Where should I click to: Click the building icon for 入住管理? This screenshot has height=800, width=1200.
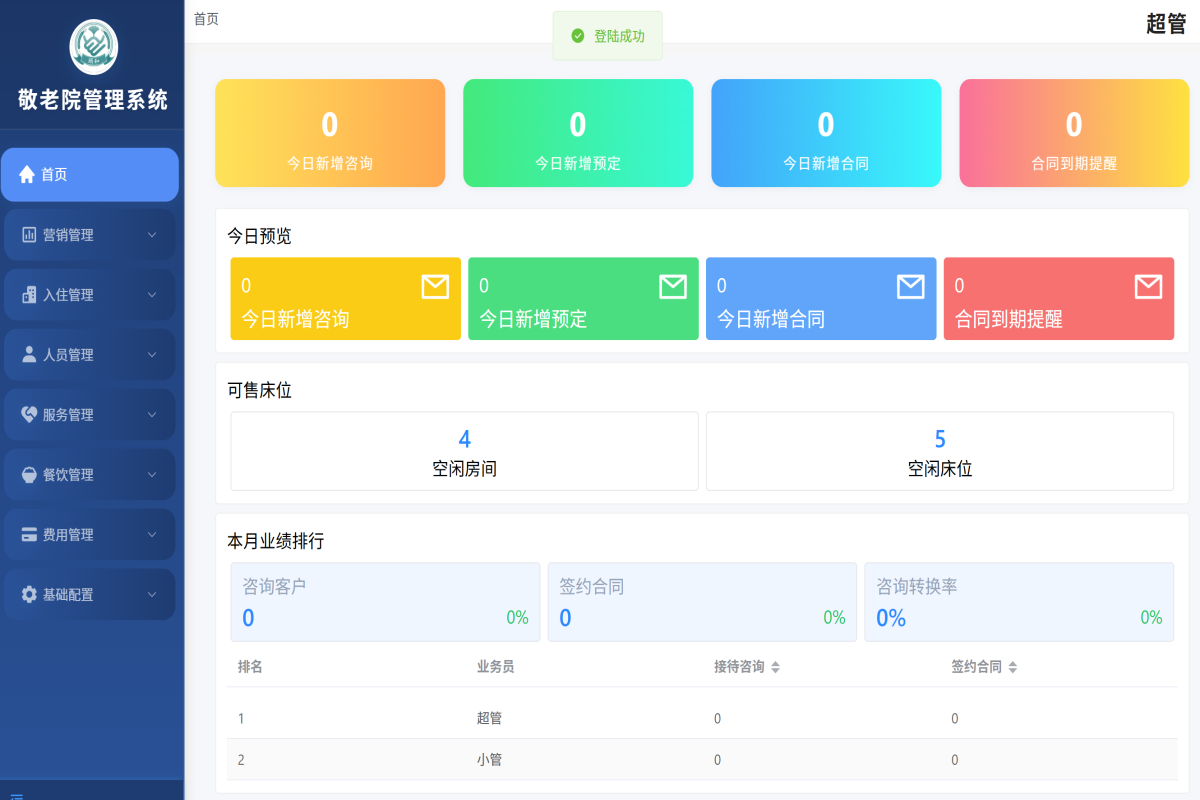coord(30,294)
